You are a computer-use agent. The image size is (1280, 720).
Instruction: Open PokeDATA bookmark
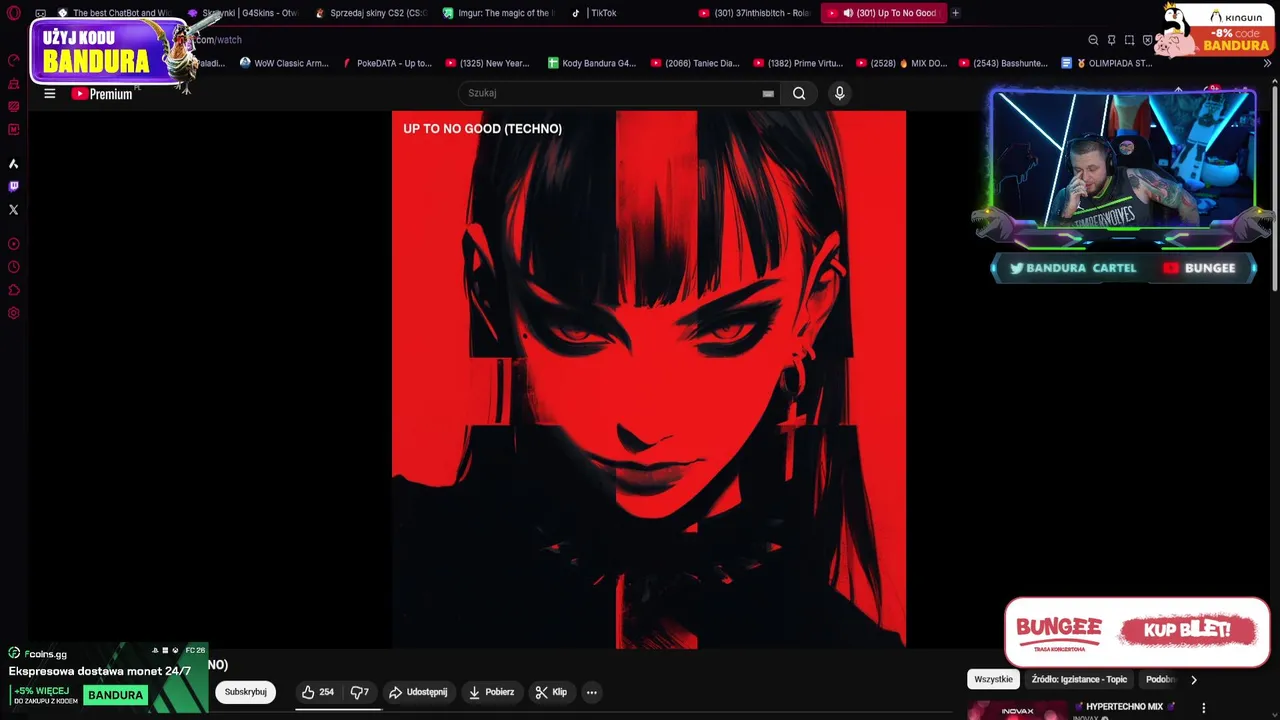point(387,63)
